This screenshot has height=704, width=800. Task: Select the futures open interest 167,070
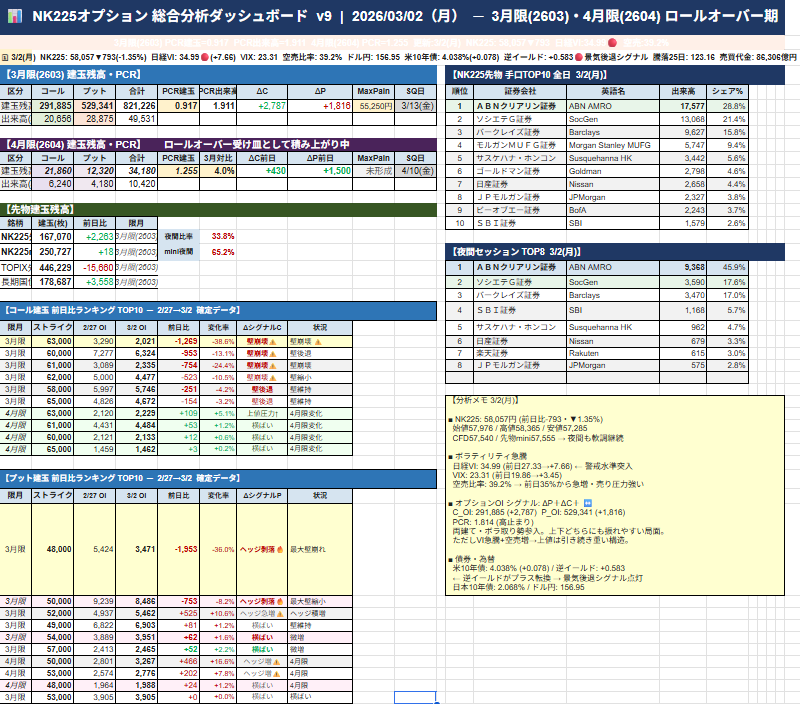click(x=53, y=237)
